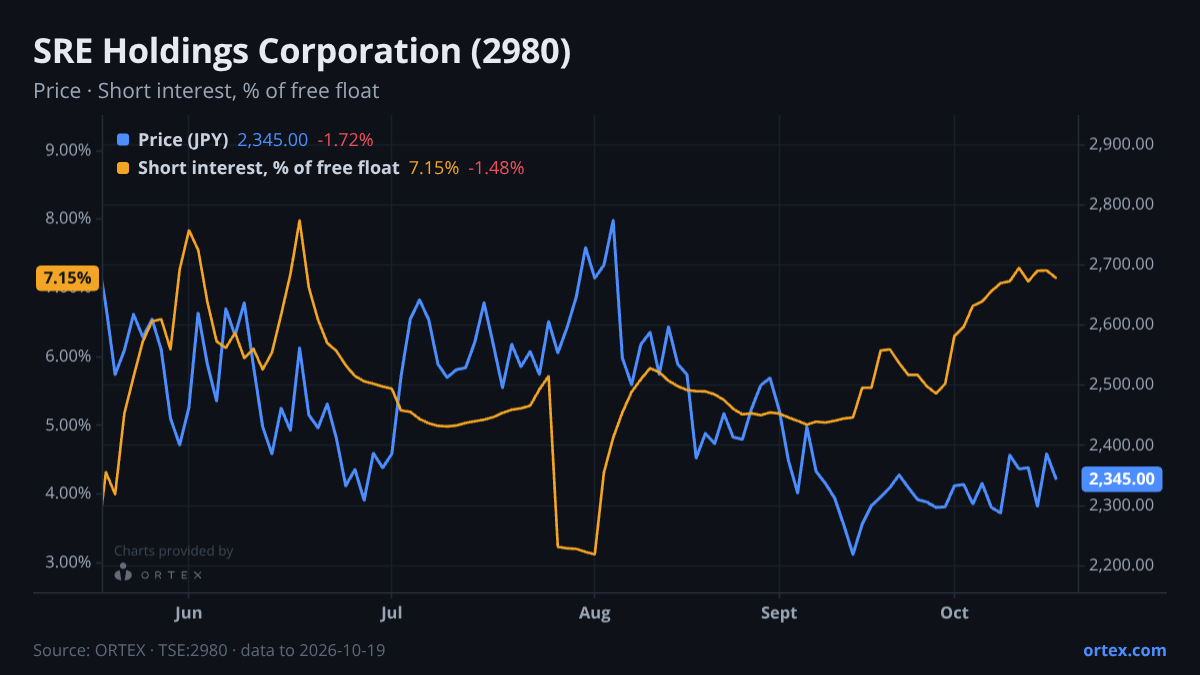1200x675 pixels.
Task: Click the blue 2,345.00 axis price badge
Action: (x=1122, y=479)
